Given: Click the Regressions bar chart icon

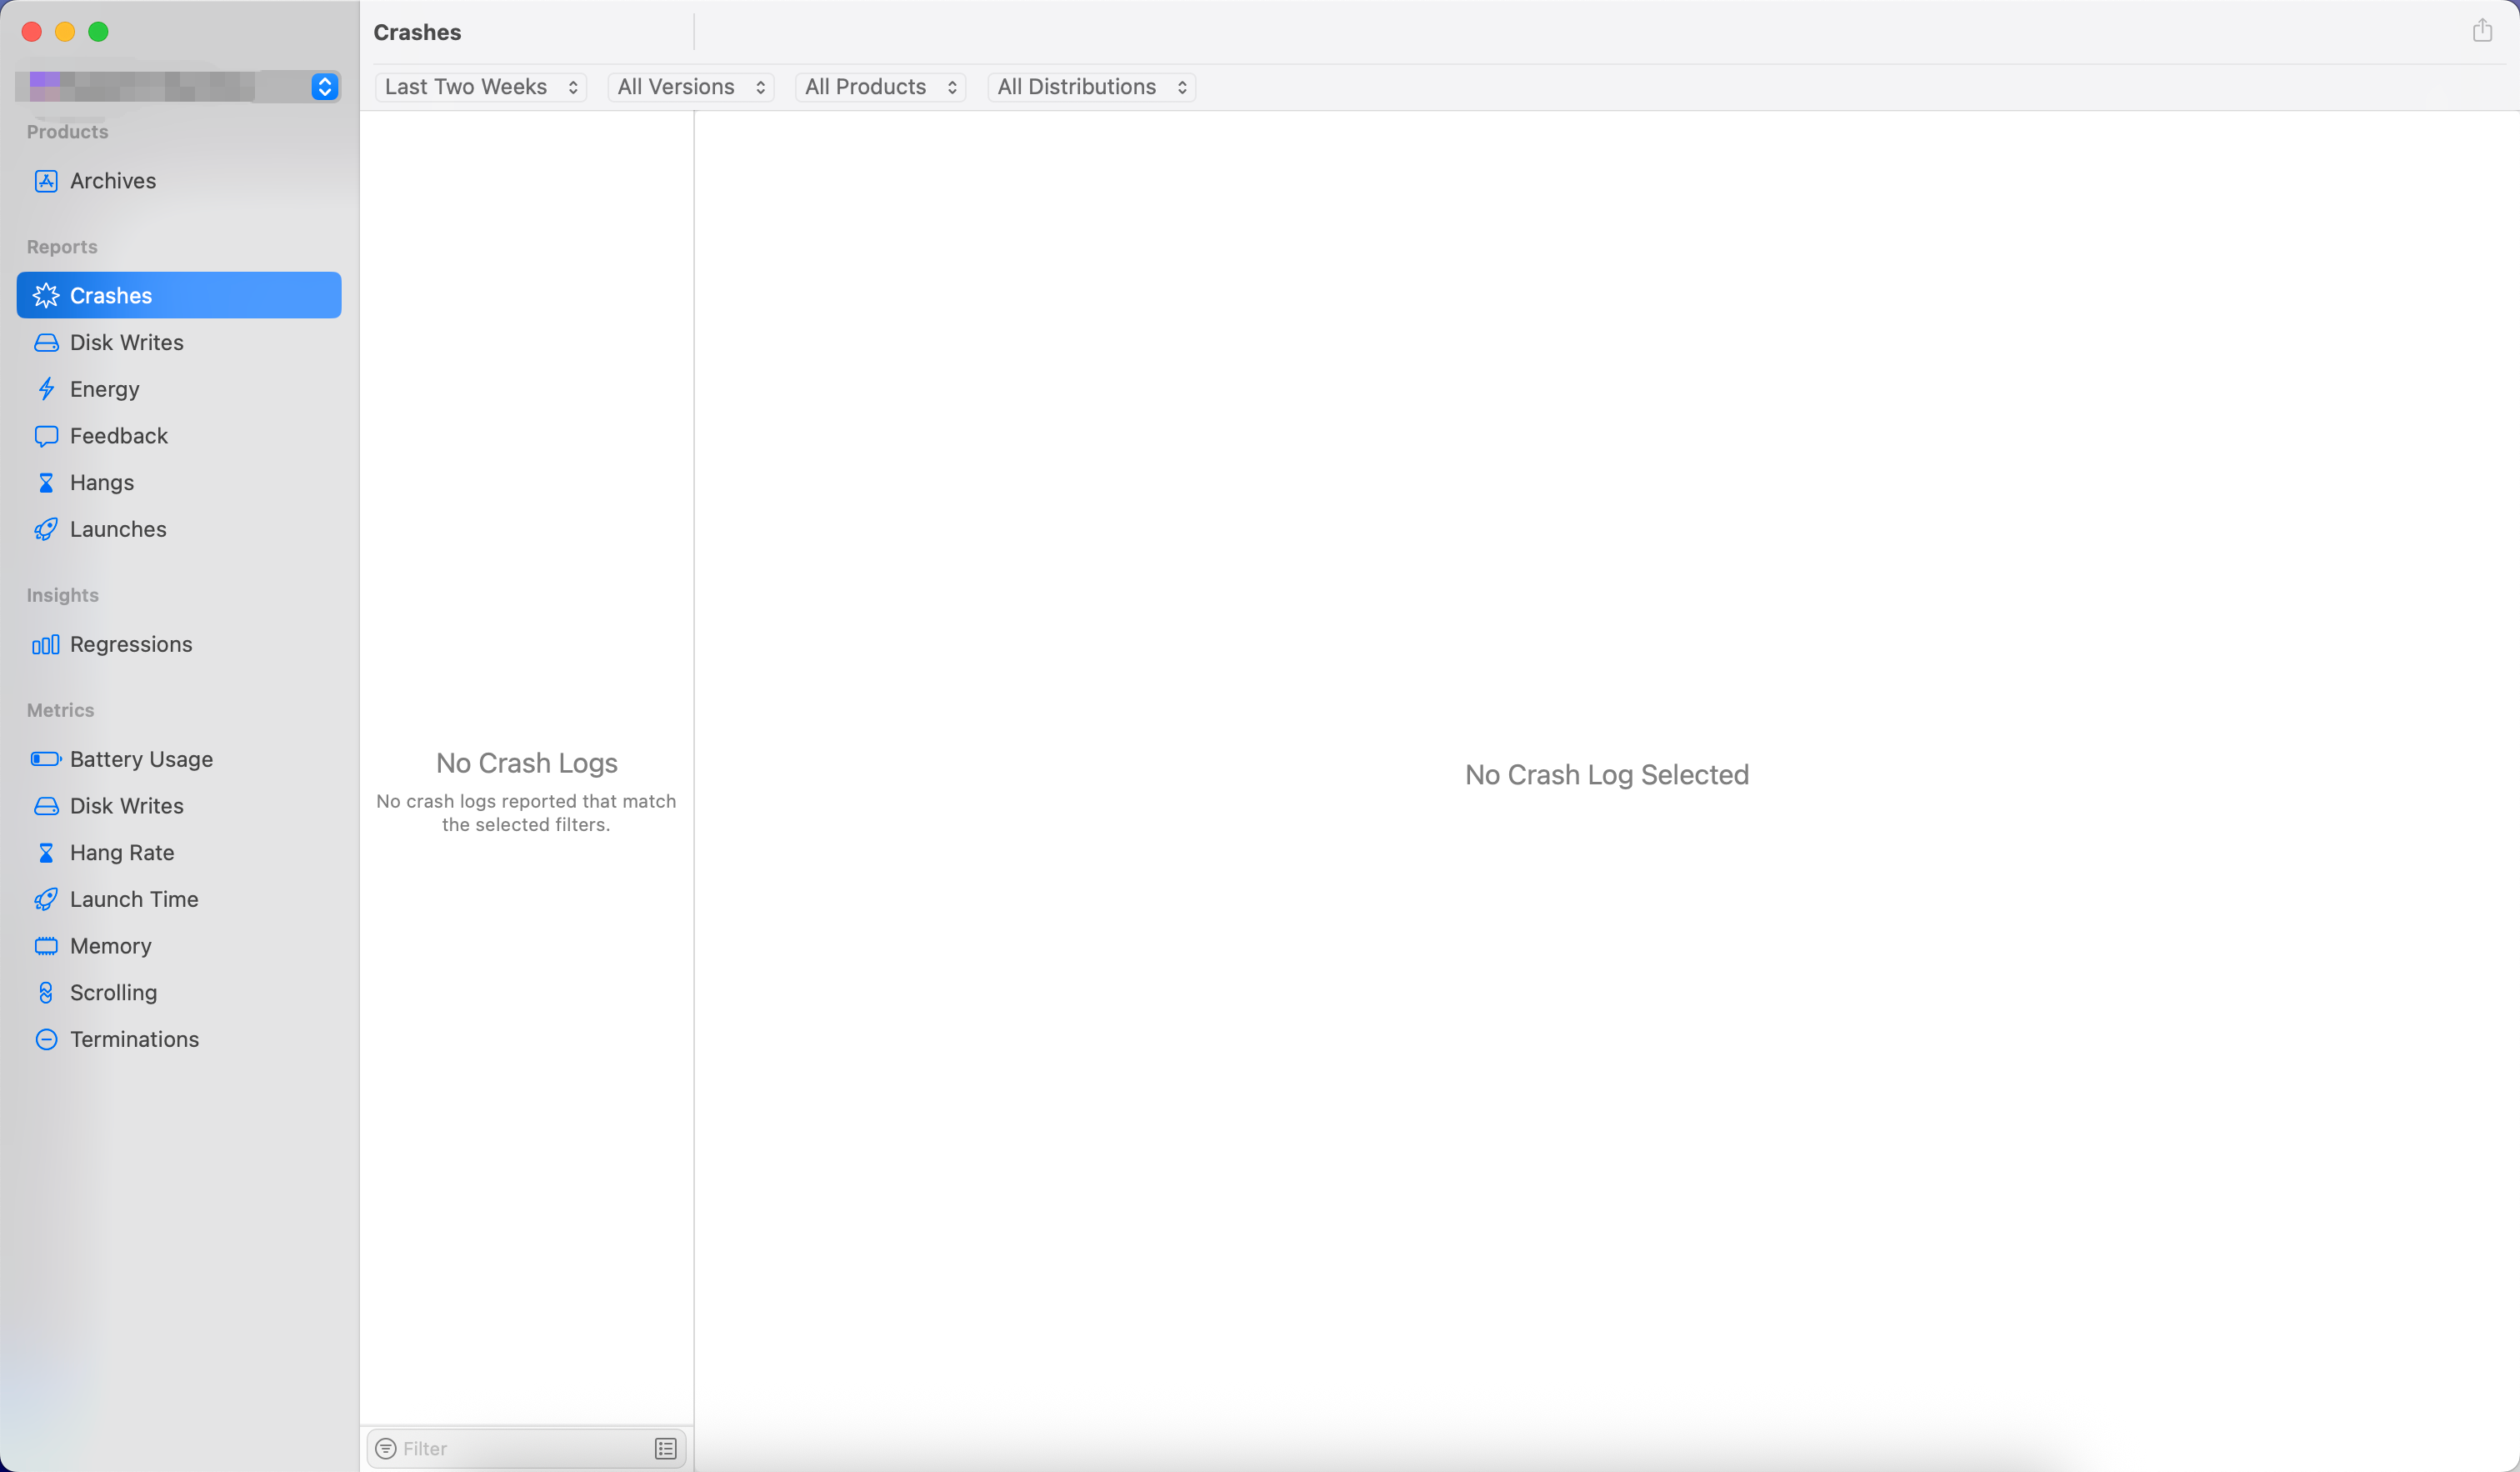Looking at the screenshot, I should pyautogui.click(x=46, y=645).
